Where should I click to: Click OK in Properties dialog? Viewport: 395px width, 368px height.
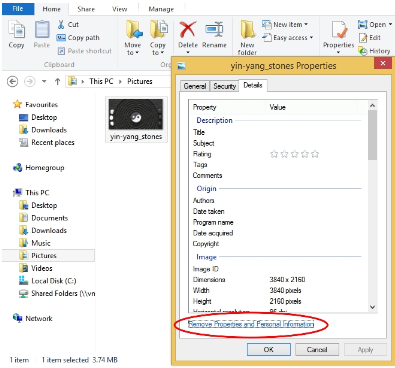pos(269,350)
